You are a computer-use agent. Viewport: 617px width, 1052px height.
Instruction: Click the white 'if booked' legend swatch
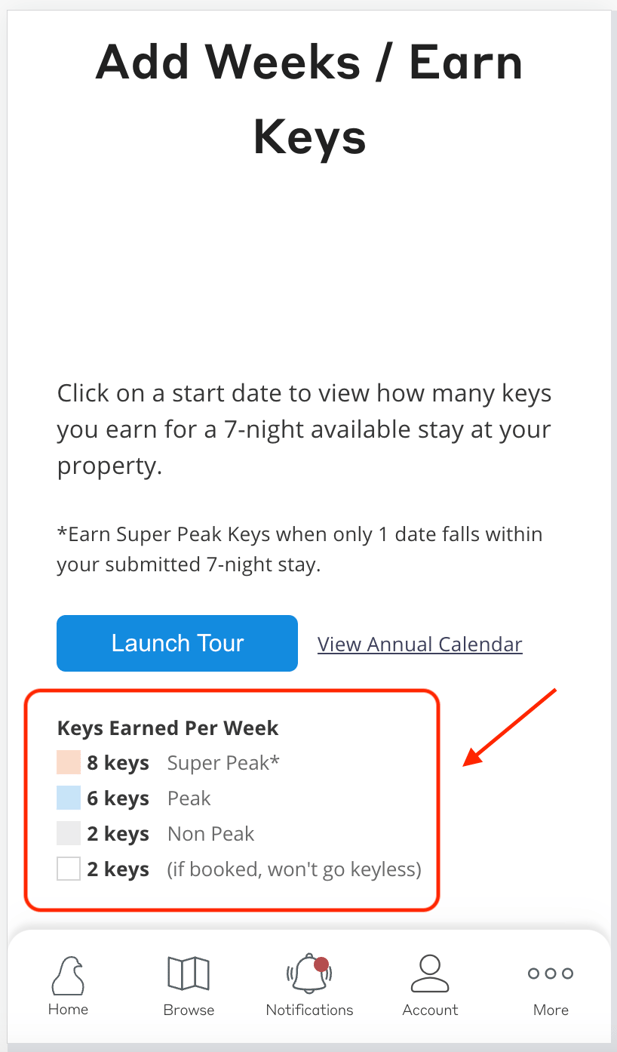pyautogui.click(x=68, y=868)
